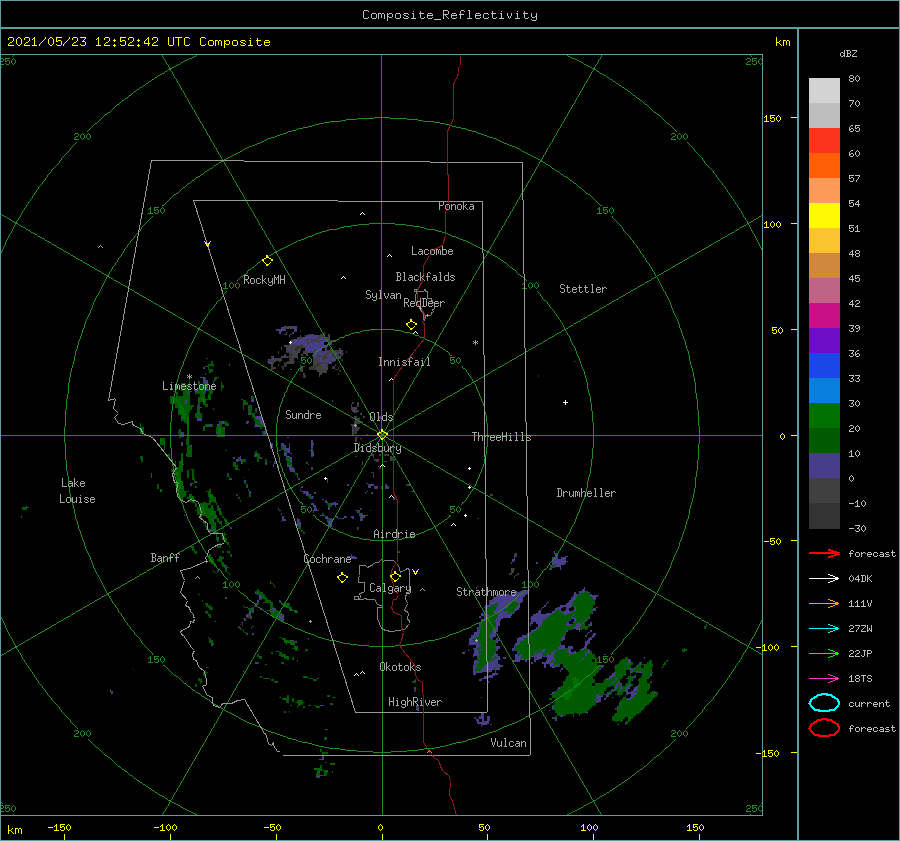Select the magenta 42-39 dBZ swatch
Screen dimensions: 900x841
click(824, 315)
